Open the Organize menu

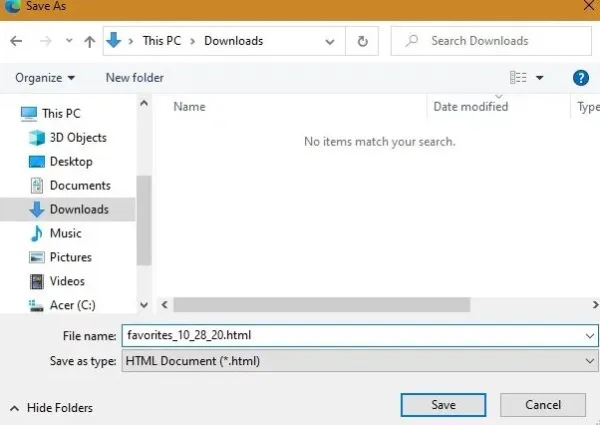click(45, 78)
